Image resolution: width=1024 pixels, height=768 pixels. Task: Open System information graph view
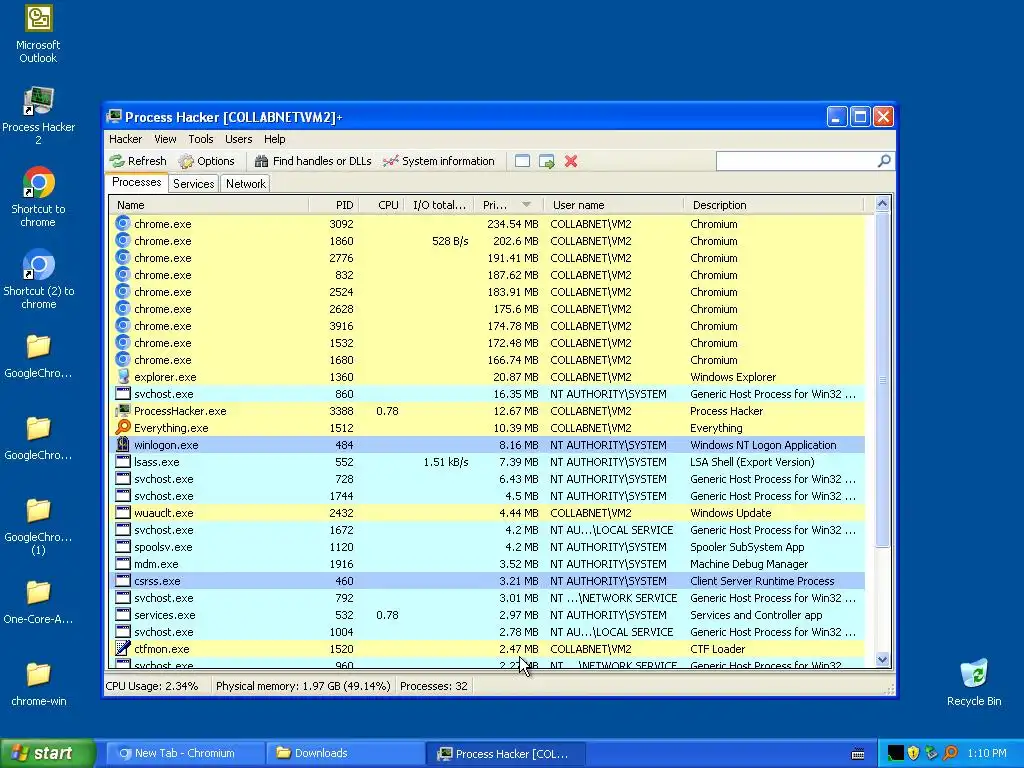[439, 161]
